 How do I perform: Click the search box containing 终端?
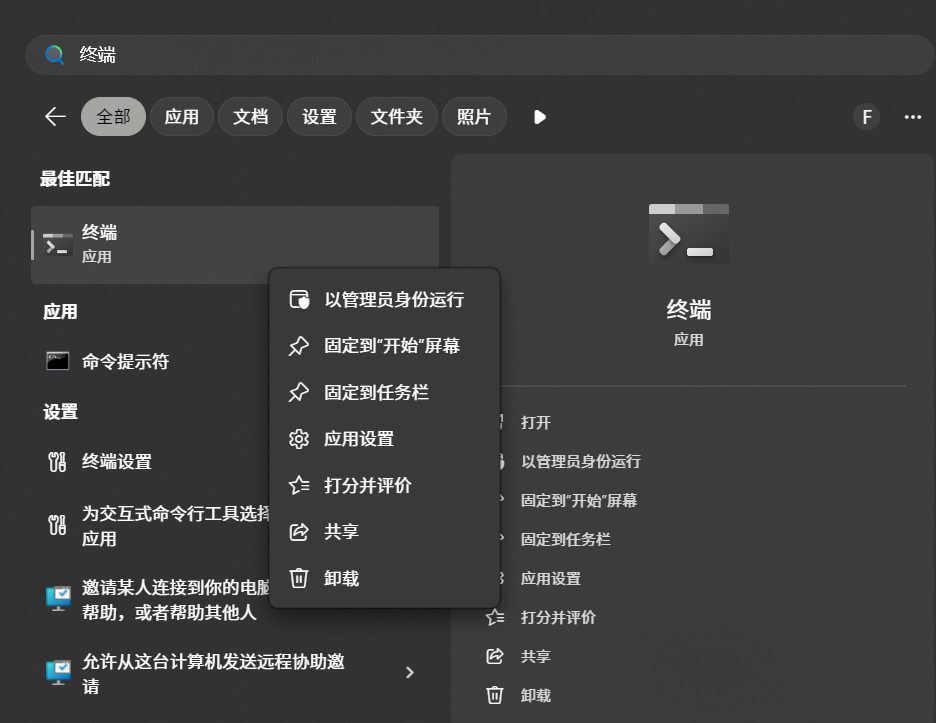point(479,55)
